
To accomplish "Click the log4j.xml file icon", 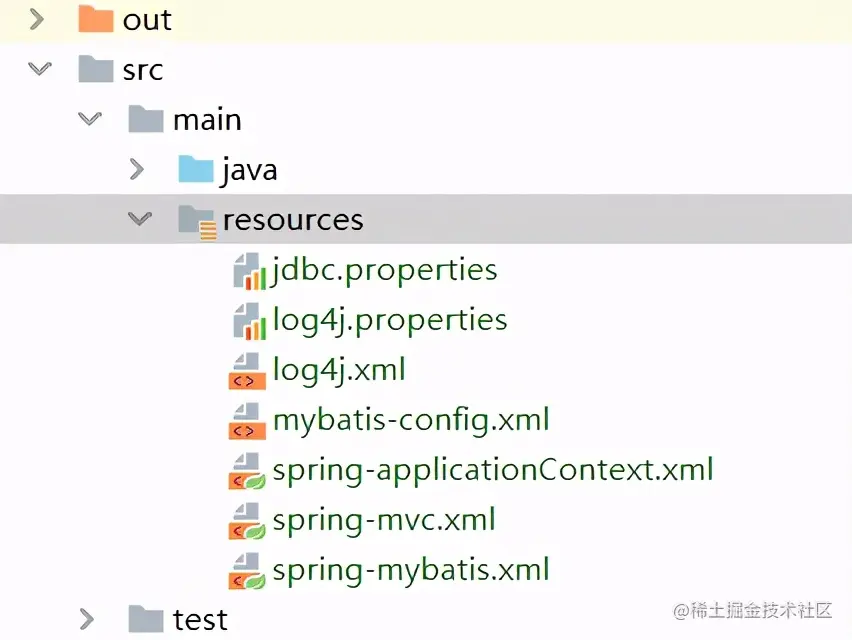I will click(x=247, y=371).
